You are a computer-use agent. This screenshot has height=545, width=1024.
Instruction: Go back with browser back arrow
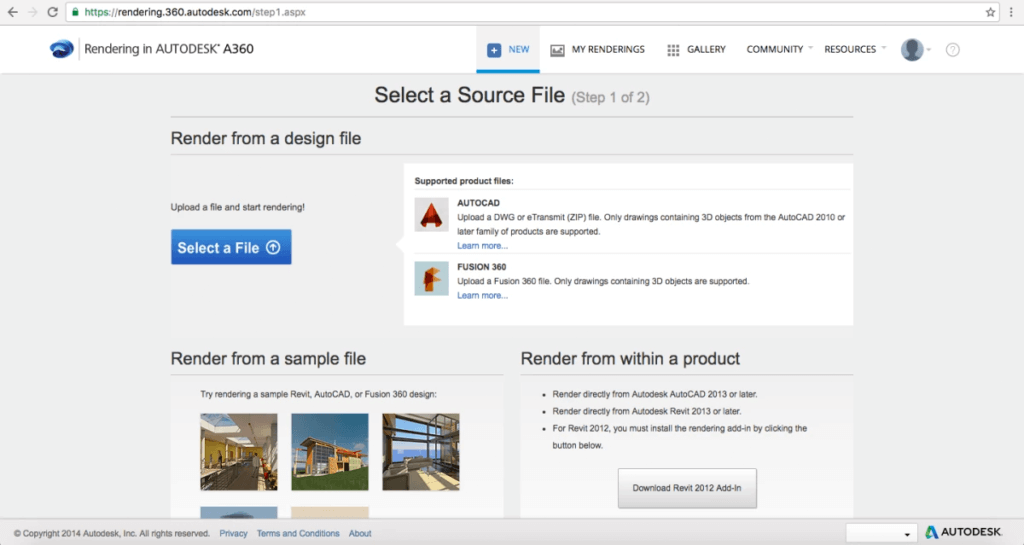pyautogui.click(x=12, y=12)
